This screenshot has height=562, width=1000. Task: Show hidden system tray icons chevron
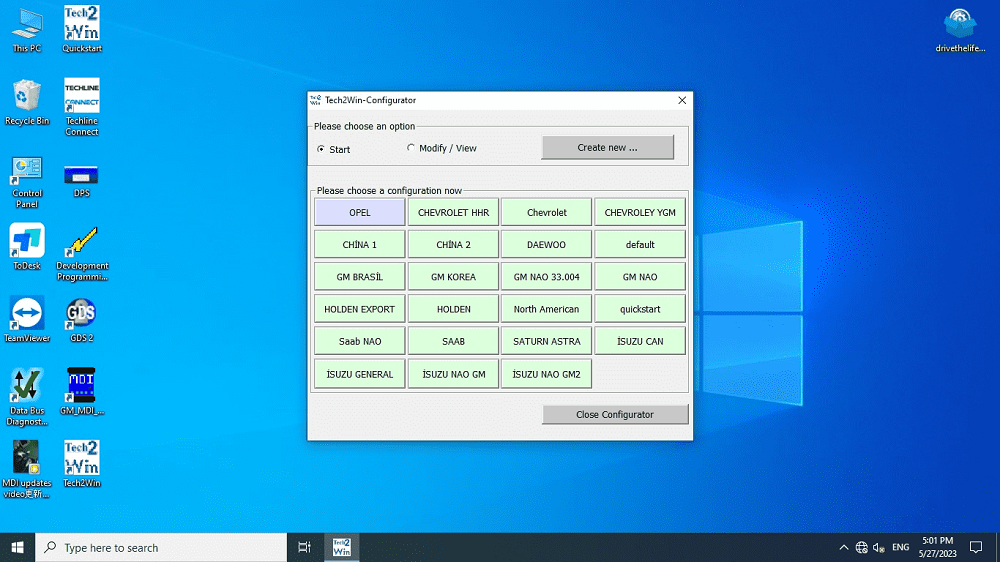click(x=843, y=548)
